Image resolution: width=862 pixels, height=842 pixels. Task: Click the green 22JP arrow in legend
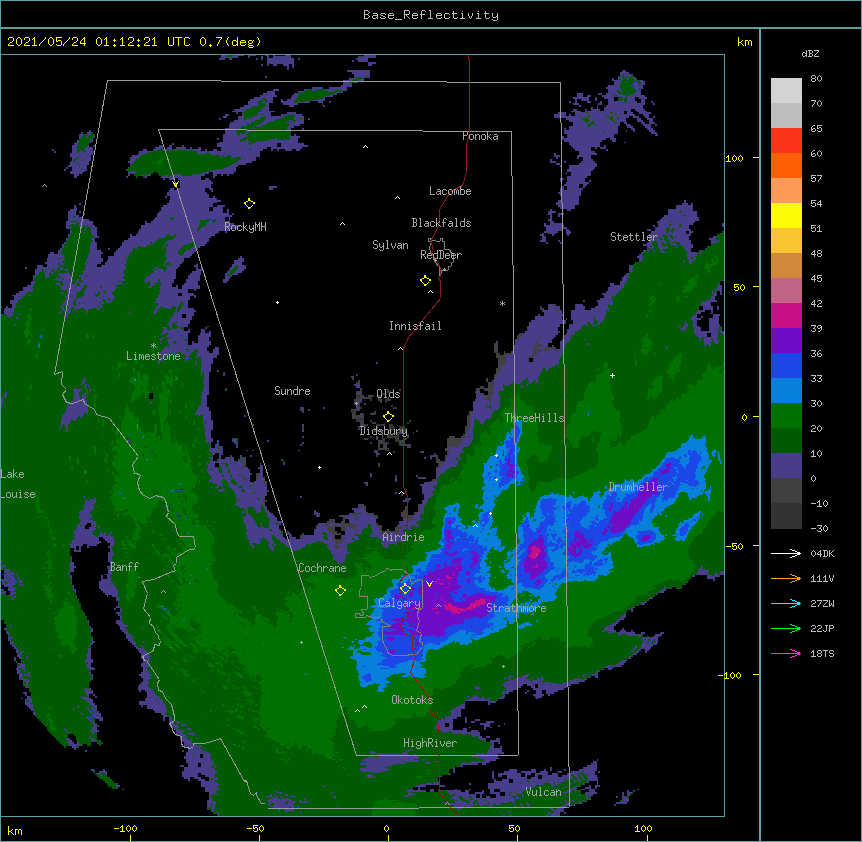[786, 628]
